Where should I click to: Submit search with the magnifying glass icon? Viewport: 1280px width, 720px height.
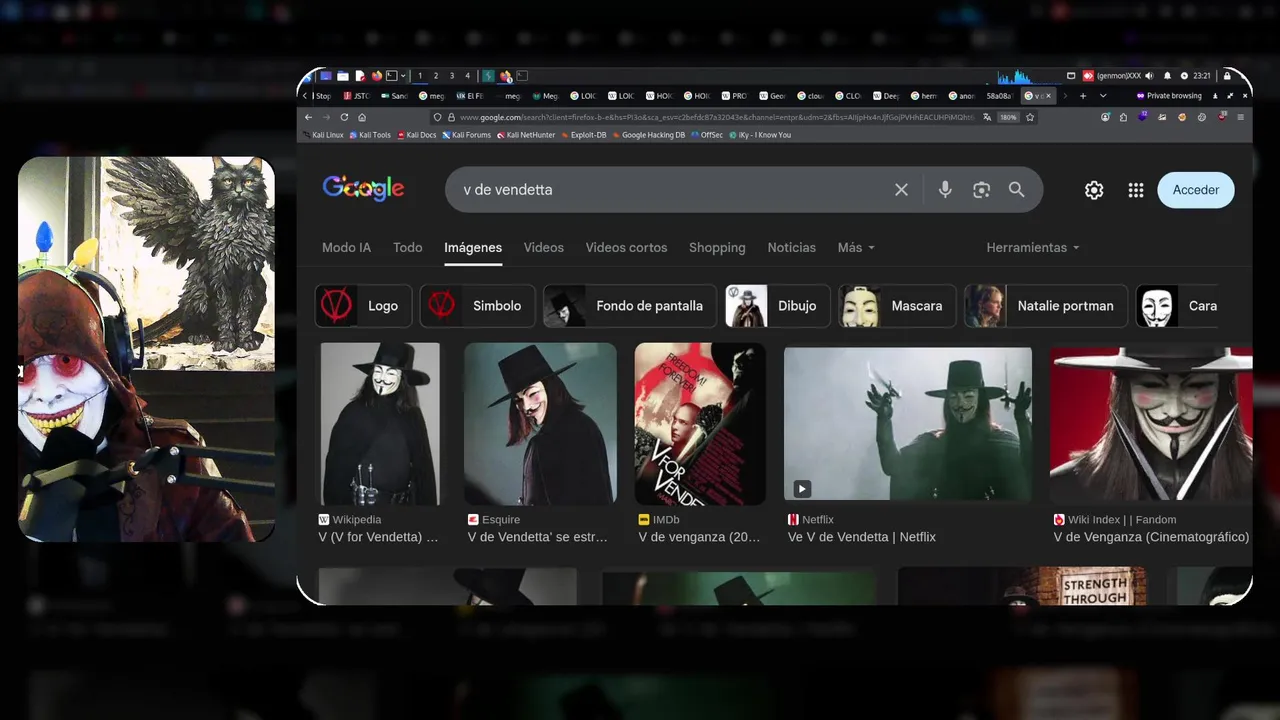1017,189
